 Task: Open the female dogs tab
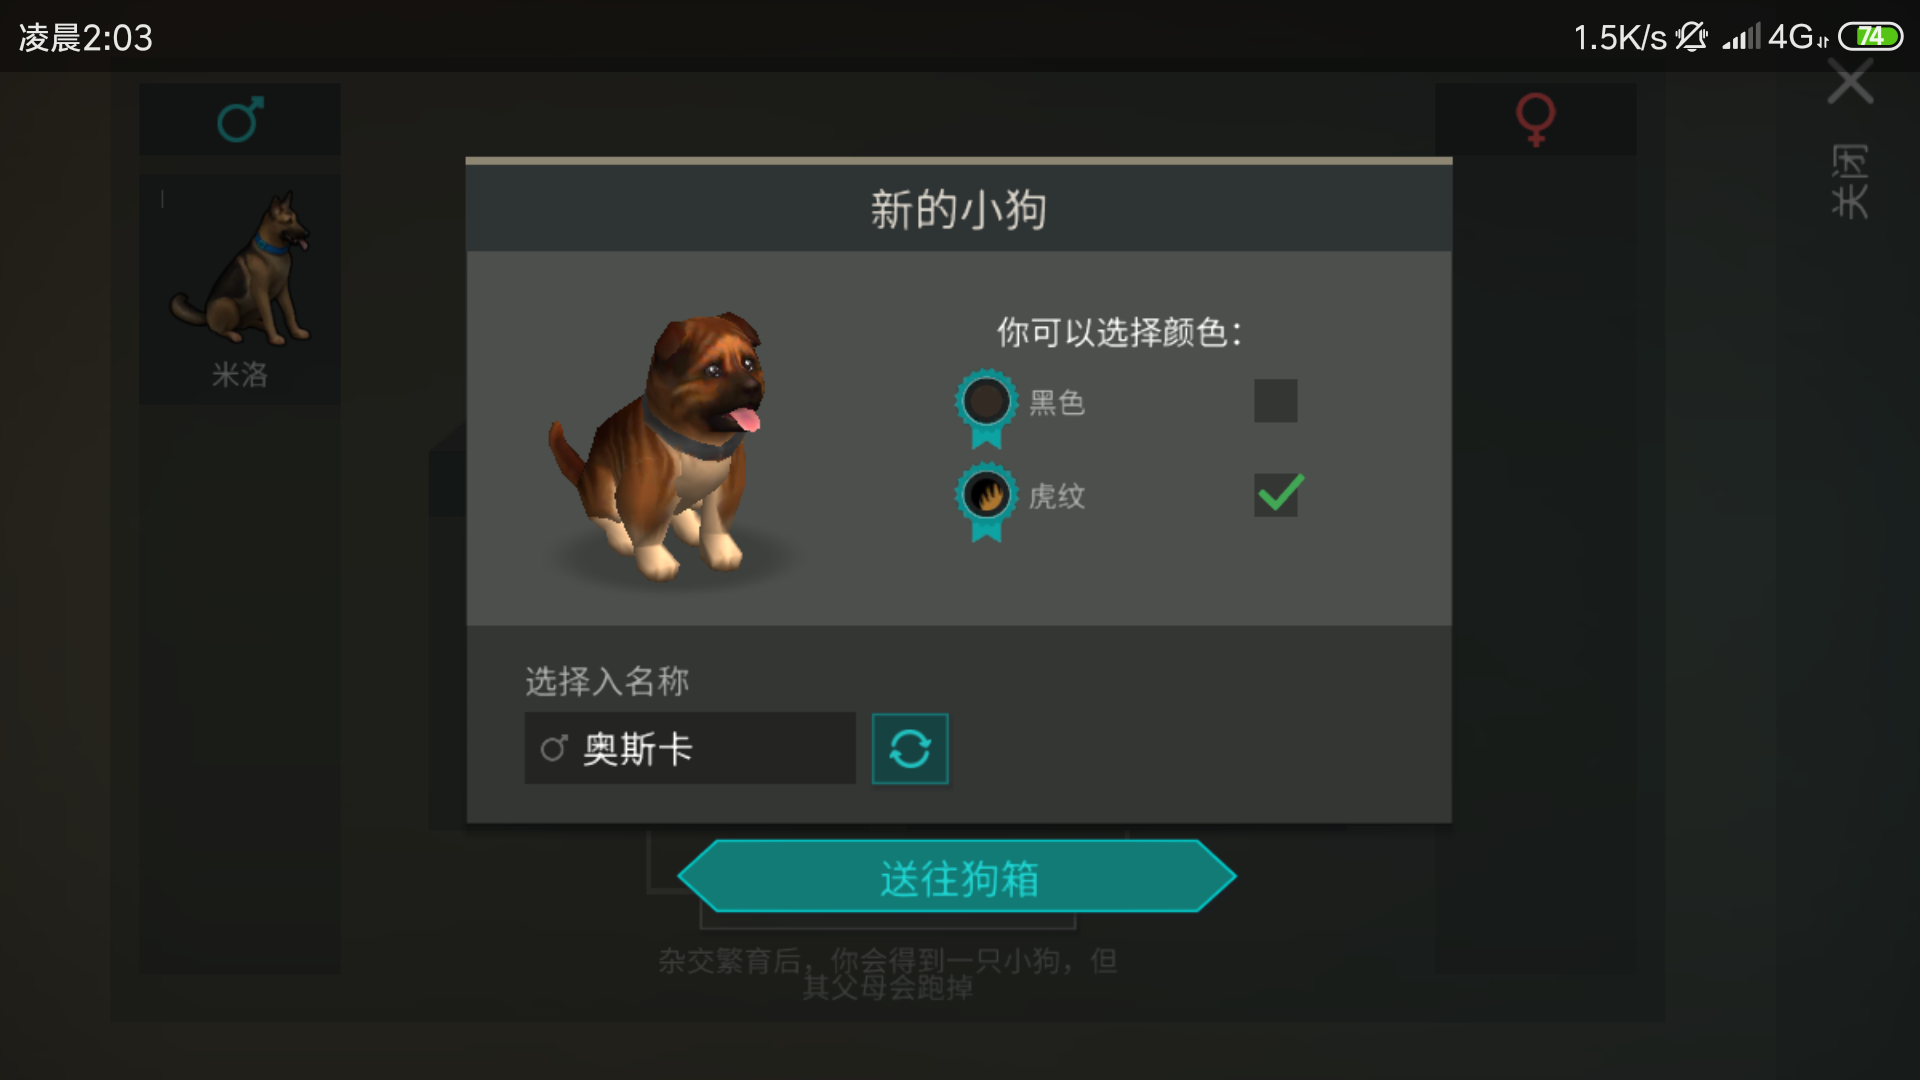pyautogui.click(x=1536, y=119)
